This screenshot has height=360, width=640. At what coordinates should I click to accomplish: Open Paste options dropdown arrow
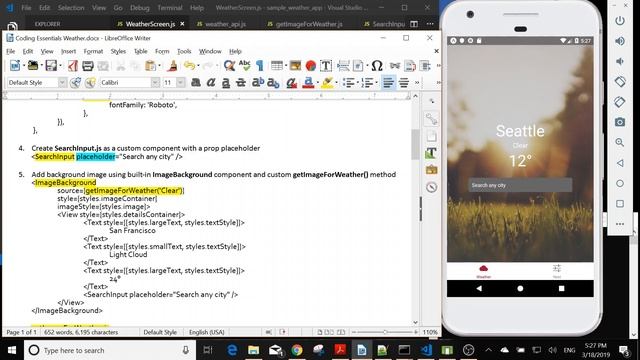point(159,66)
